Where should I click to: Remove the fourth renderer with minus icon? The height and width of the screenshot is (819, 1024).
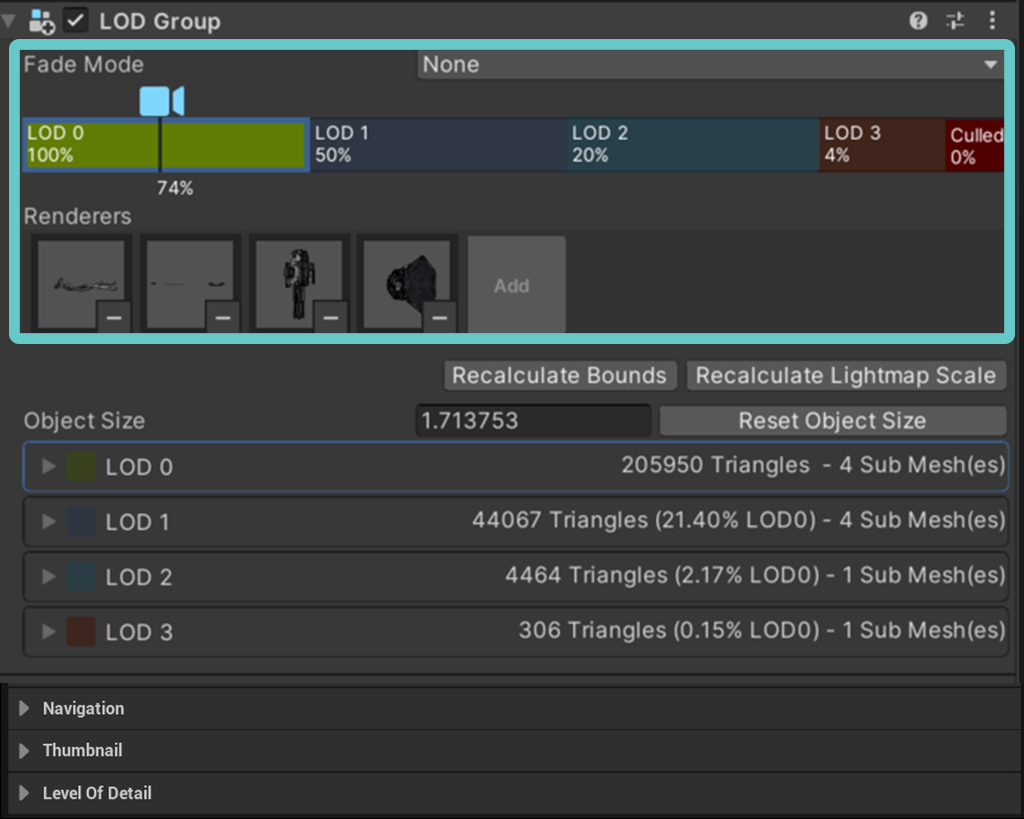click(440, 317)
